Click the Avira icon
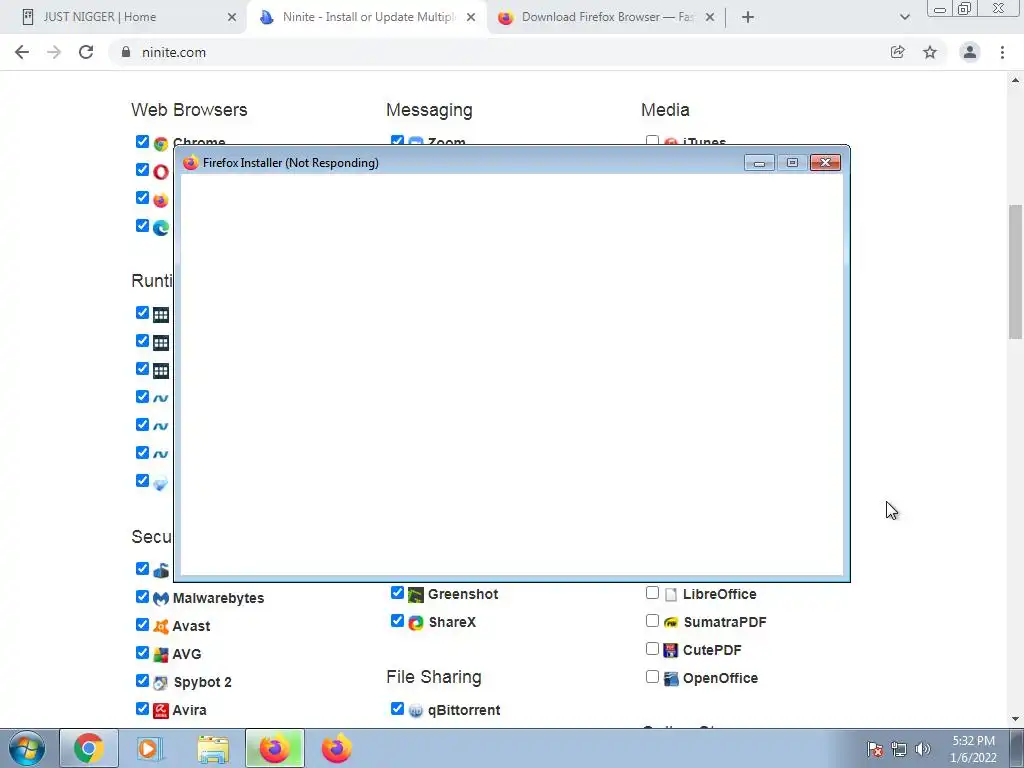 [161, 711]
